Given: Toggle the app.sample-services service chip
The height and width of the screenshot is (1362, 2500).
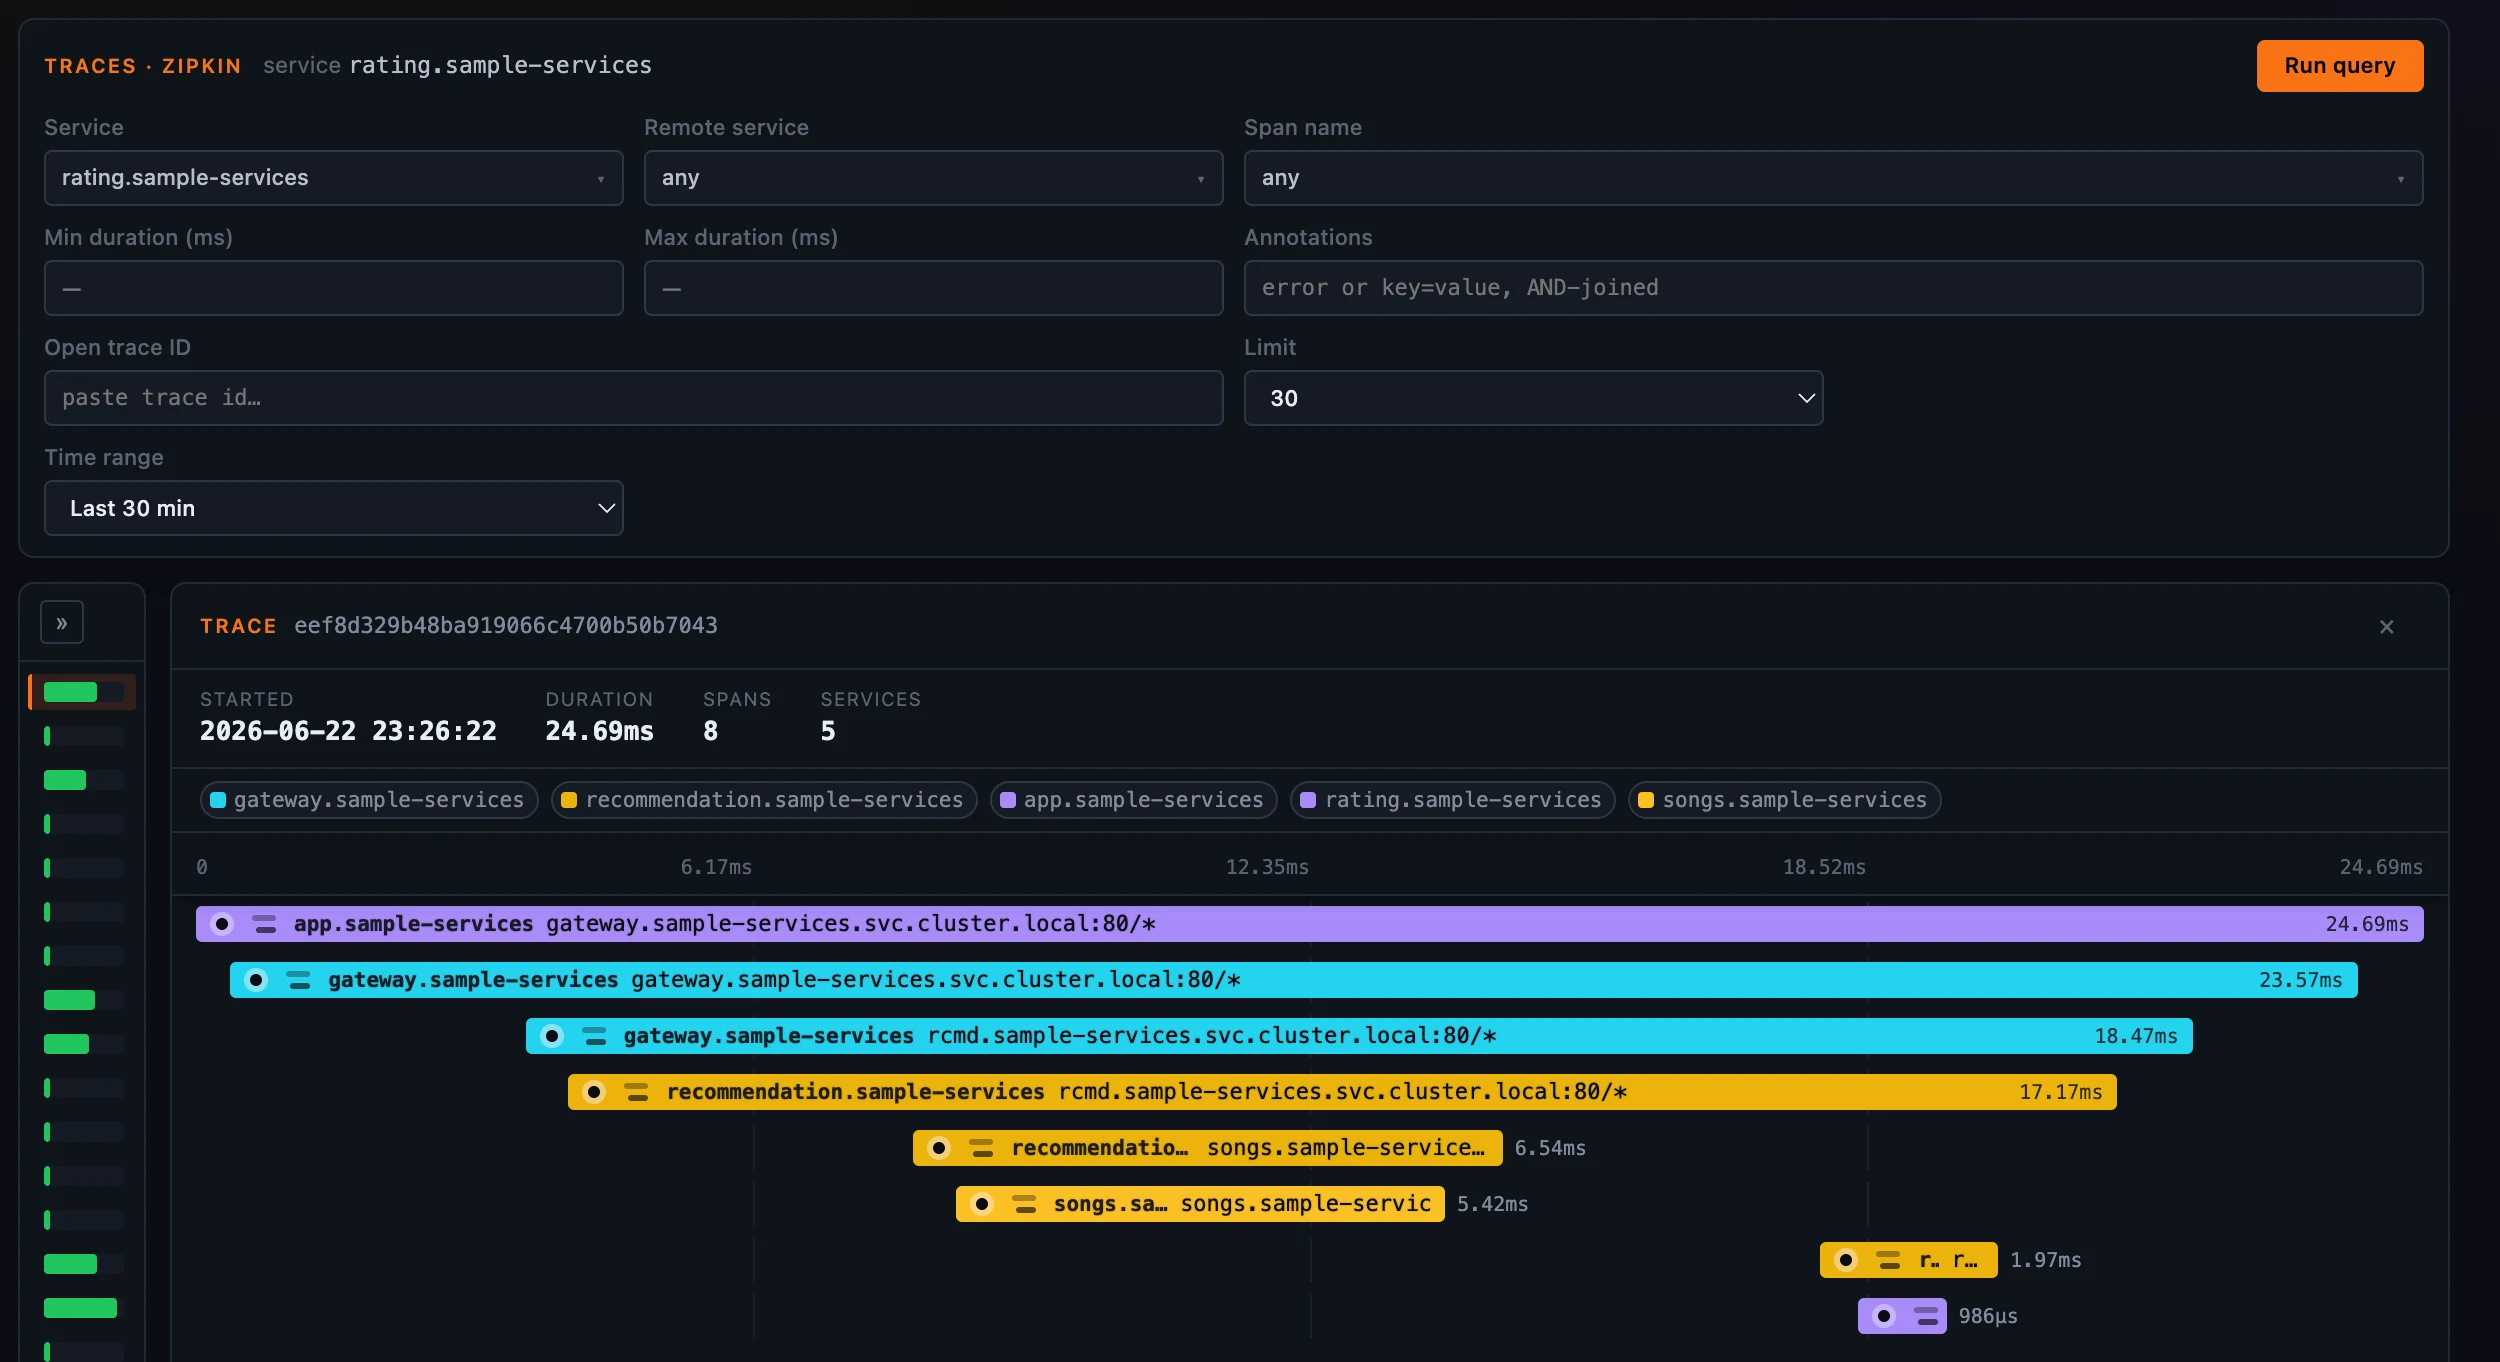Looking at the screenshot, I should 1133,800.
